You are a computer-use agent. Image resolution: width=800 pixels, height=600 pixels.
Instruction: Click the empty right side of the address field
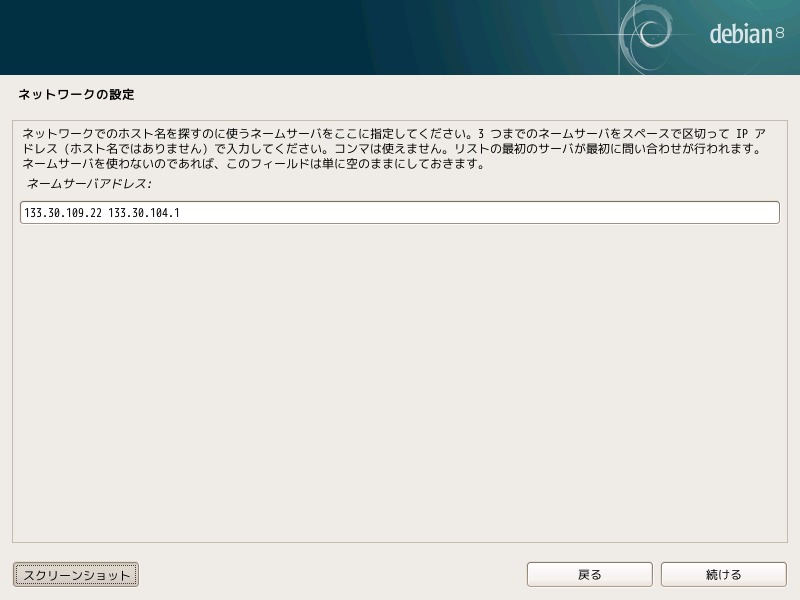pyautogui.click(x=480, y=212)
